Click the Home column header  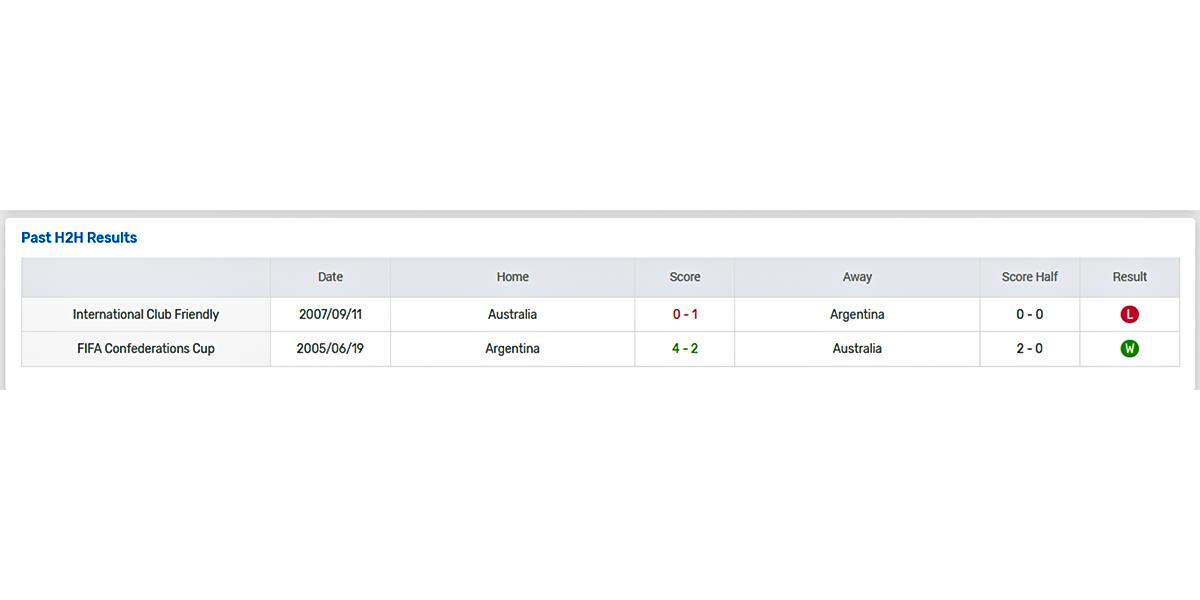[513, 277]
